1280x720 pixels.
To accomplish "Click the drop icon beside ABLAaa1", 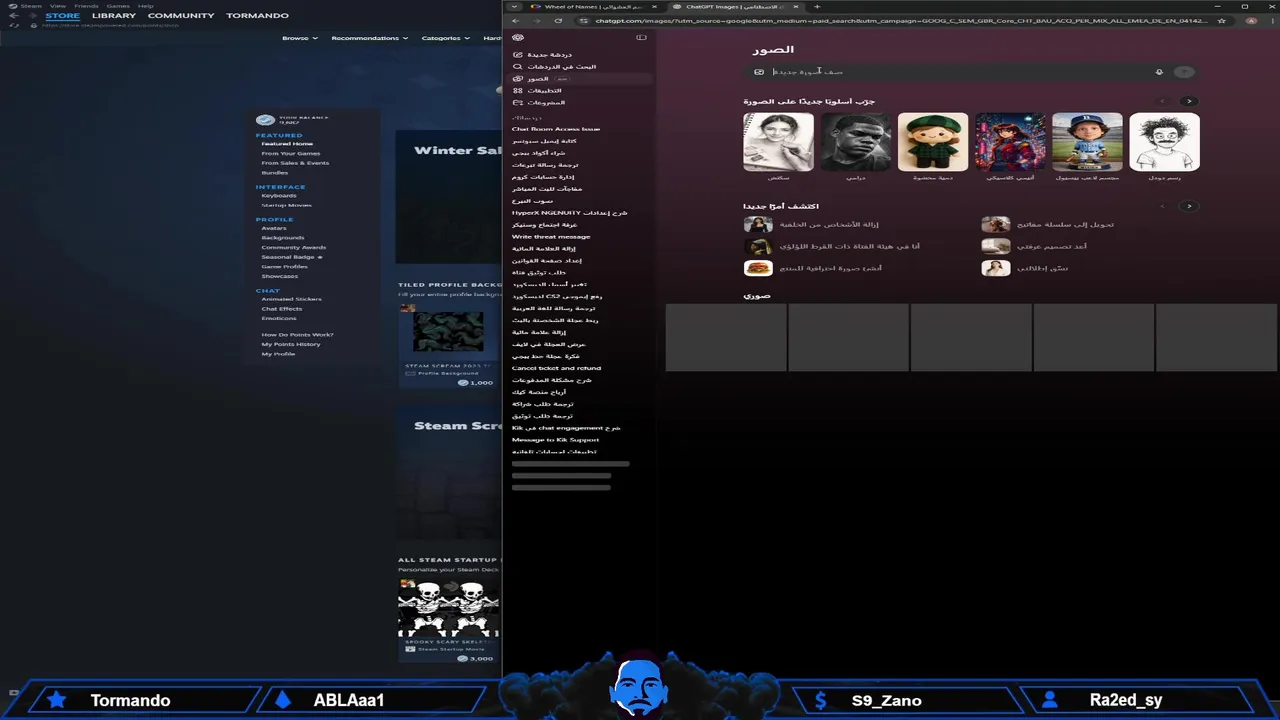I will click(283, 700).
